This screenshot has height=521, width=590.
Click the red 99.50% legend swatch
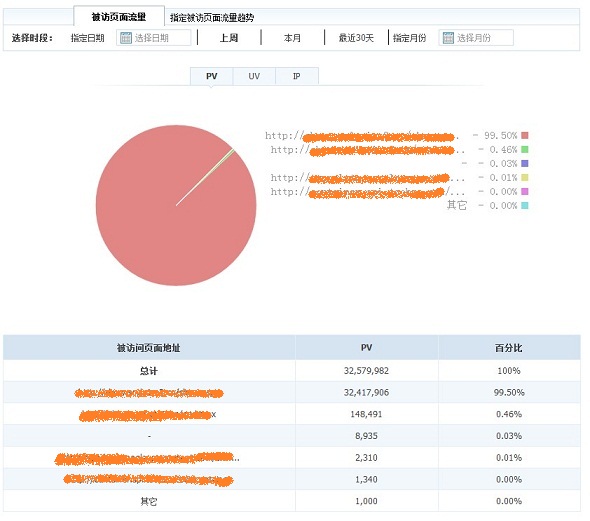click(x=525, y=135)
